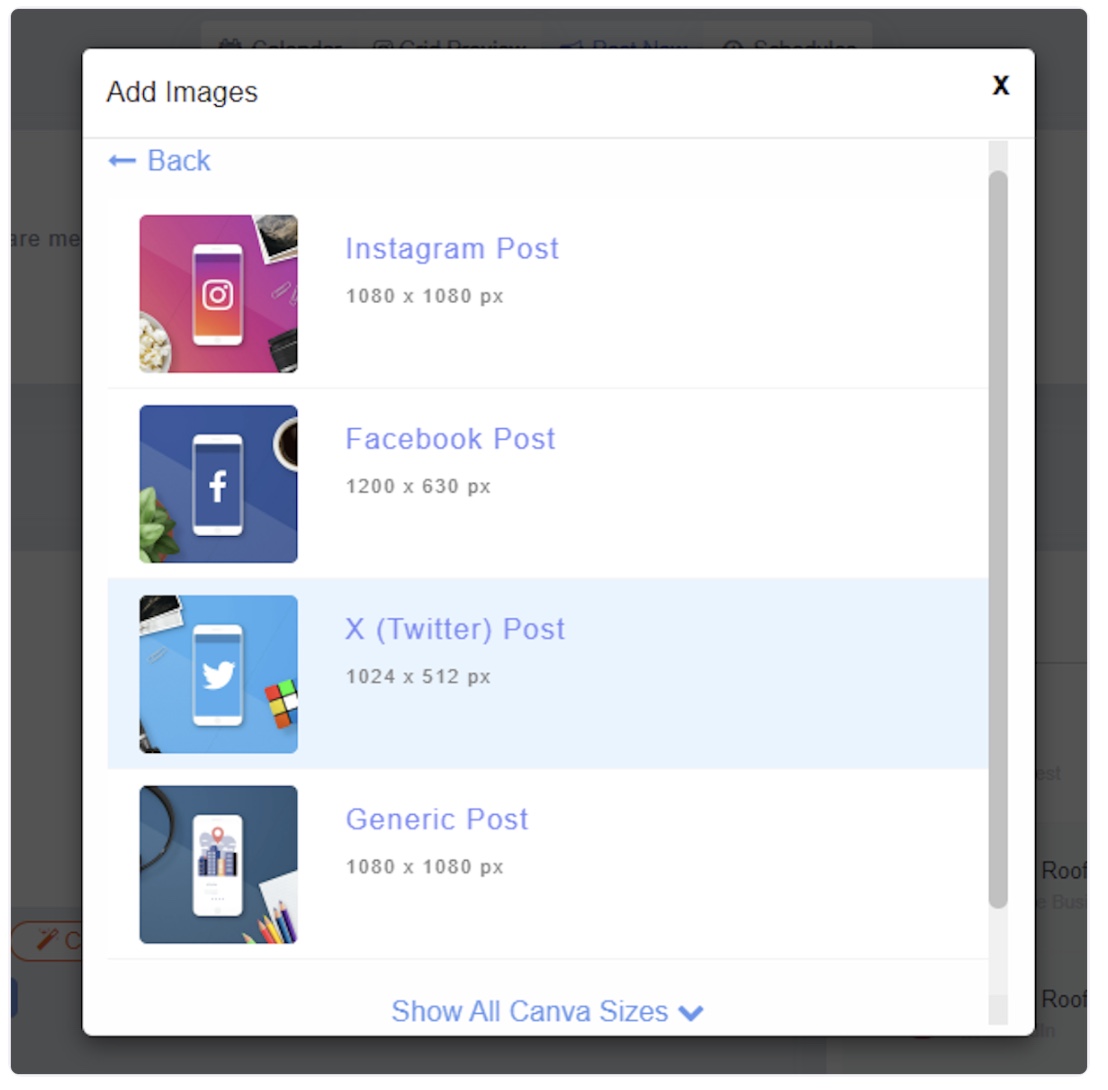
Task: Select the Generic Post city thumbnail
Action: point(218,864)
